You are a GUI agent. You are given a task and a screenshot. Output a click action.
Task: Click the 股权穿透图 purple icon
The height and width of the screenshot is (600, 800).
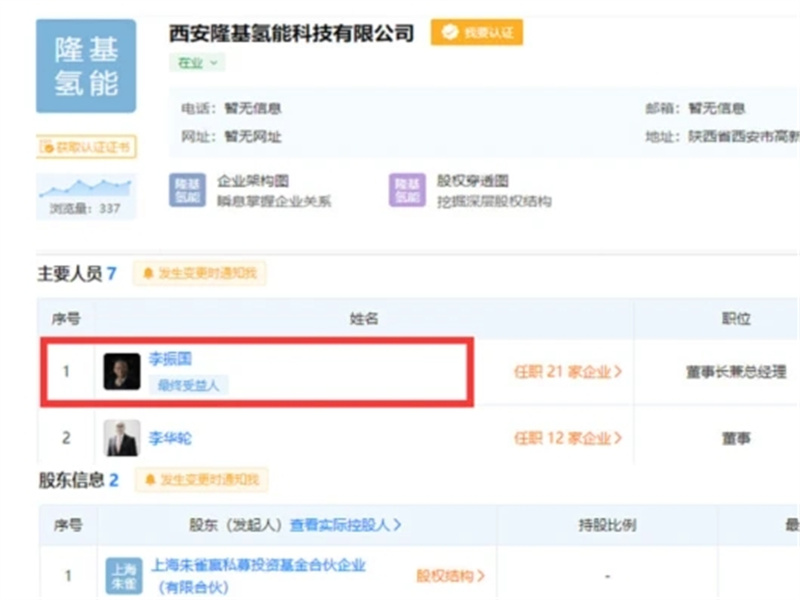407,190
